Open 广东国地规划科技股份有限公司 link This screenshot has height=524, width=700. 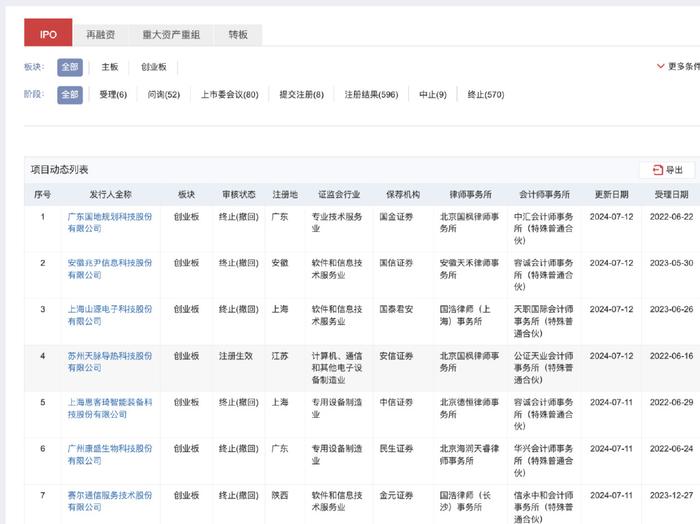coord(110,223)
